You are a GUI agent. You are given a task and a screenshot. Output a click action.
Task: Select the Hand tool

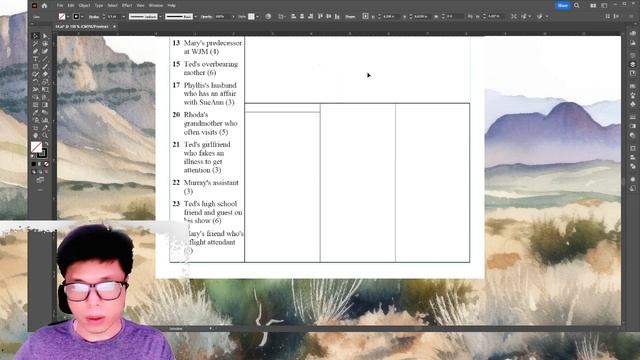tap(36, 135)
